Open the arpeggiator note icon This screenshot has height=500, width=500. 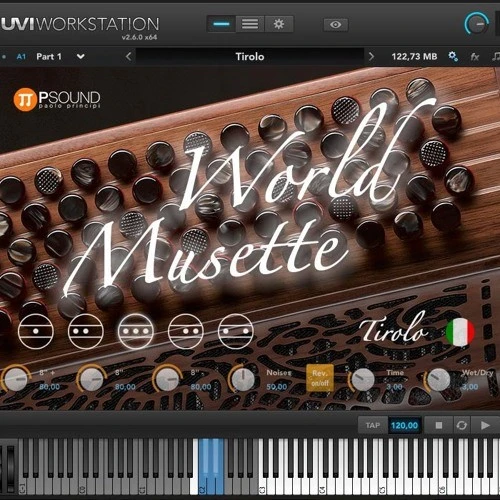496,56
